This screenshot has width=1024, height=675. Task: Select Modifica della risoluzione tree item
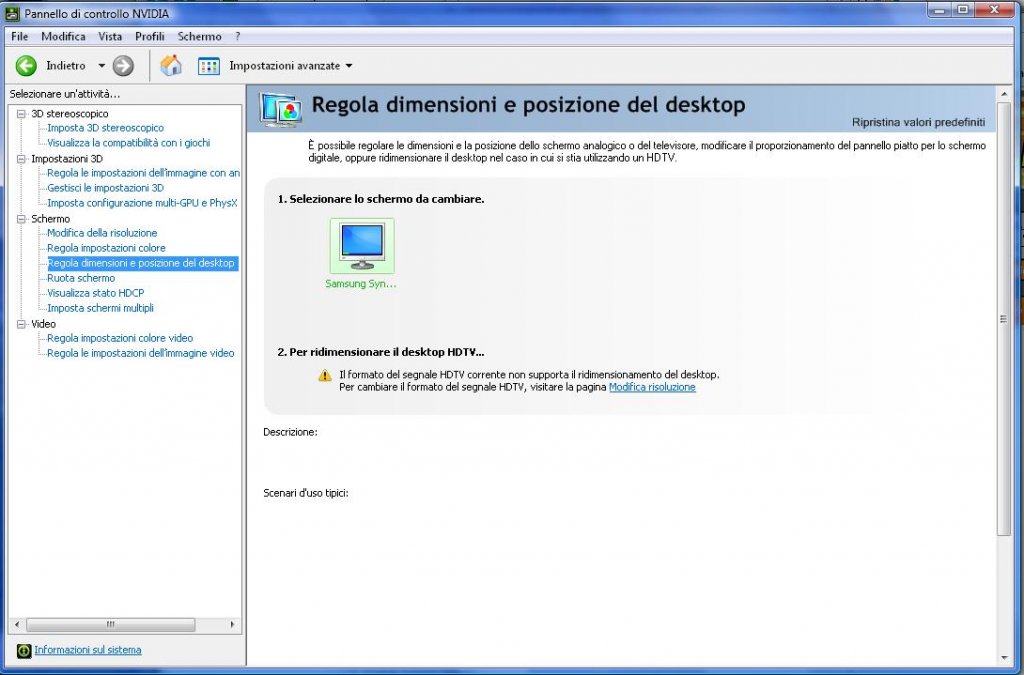pos(102,233)
